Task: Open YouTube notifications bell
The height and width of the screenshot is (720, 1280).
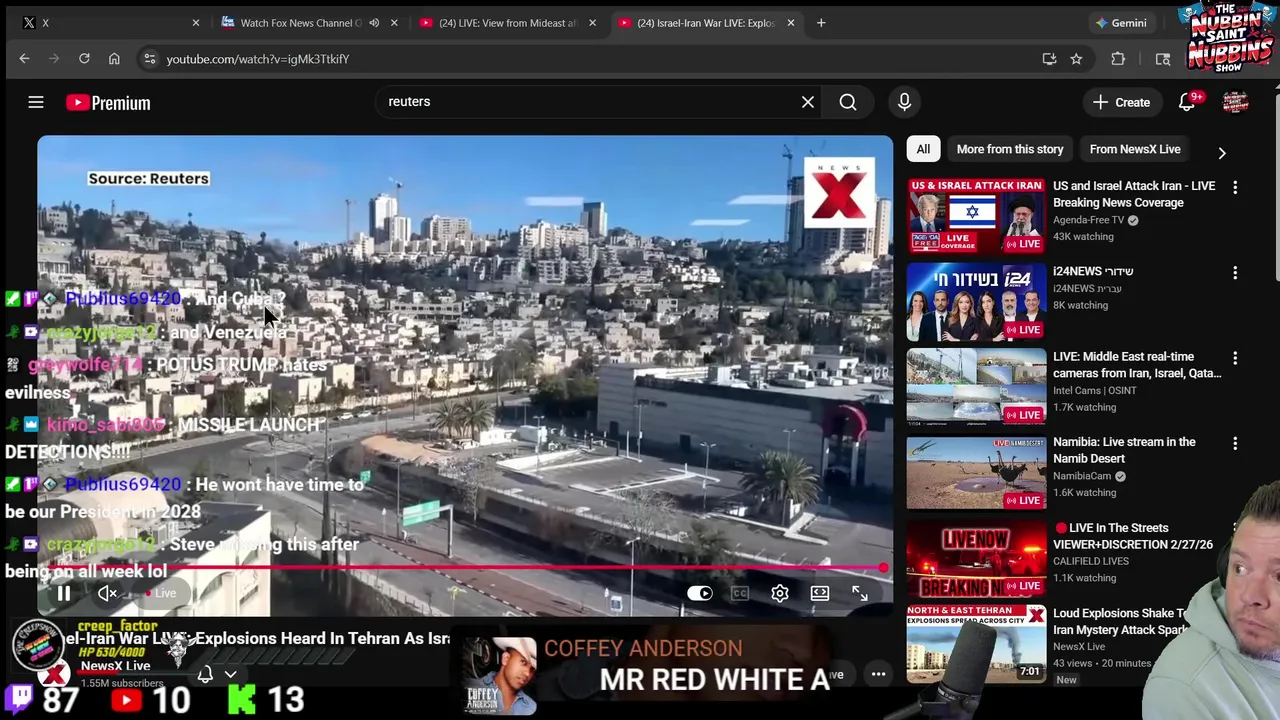Action: pos(1187,102)
